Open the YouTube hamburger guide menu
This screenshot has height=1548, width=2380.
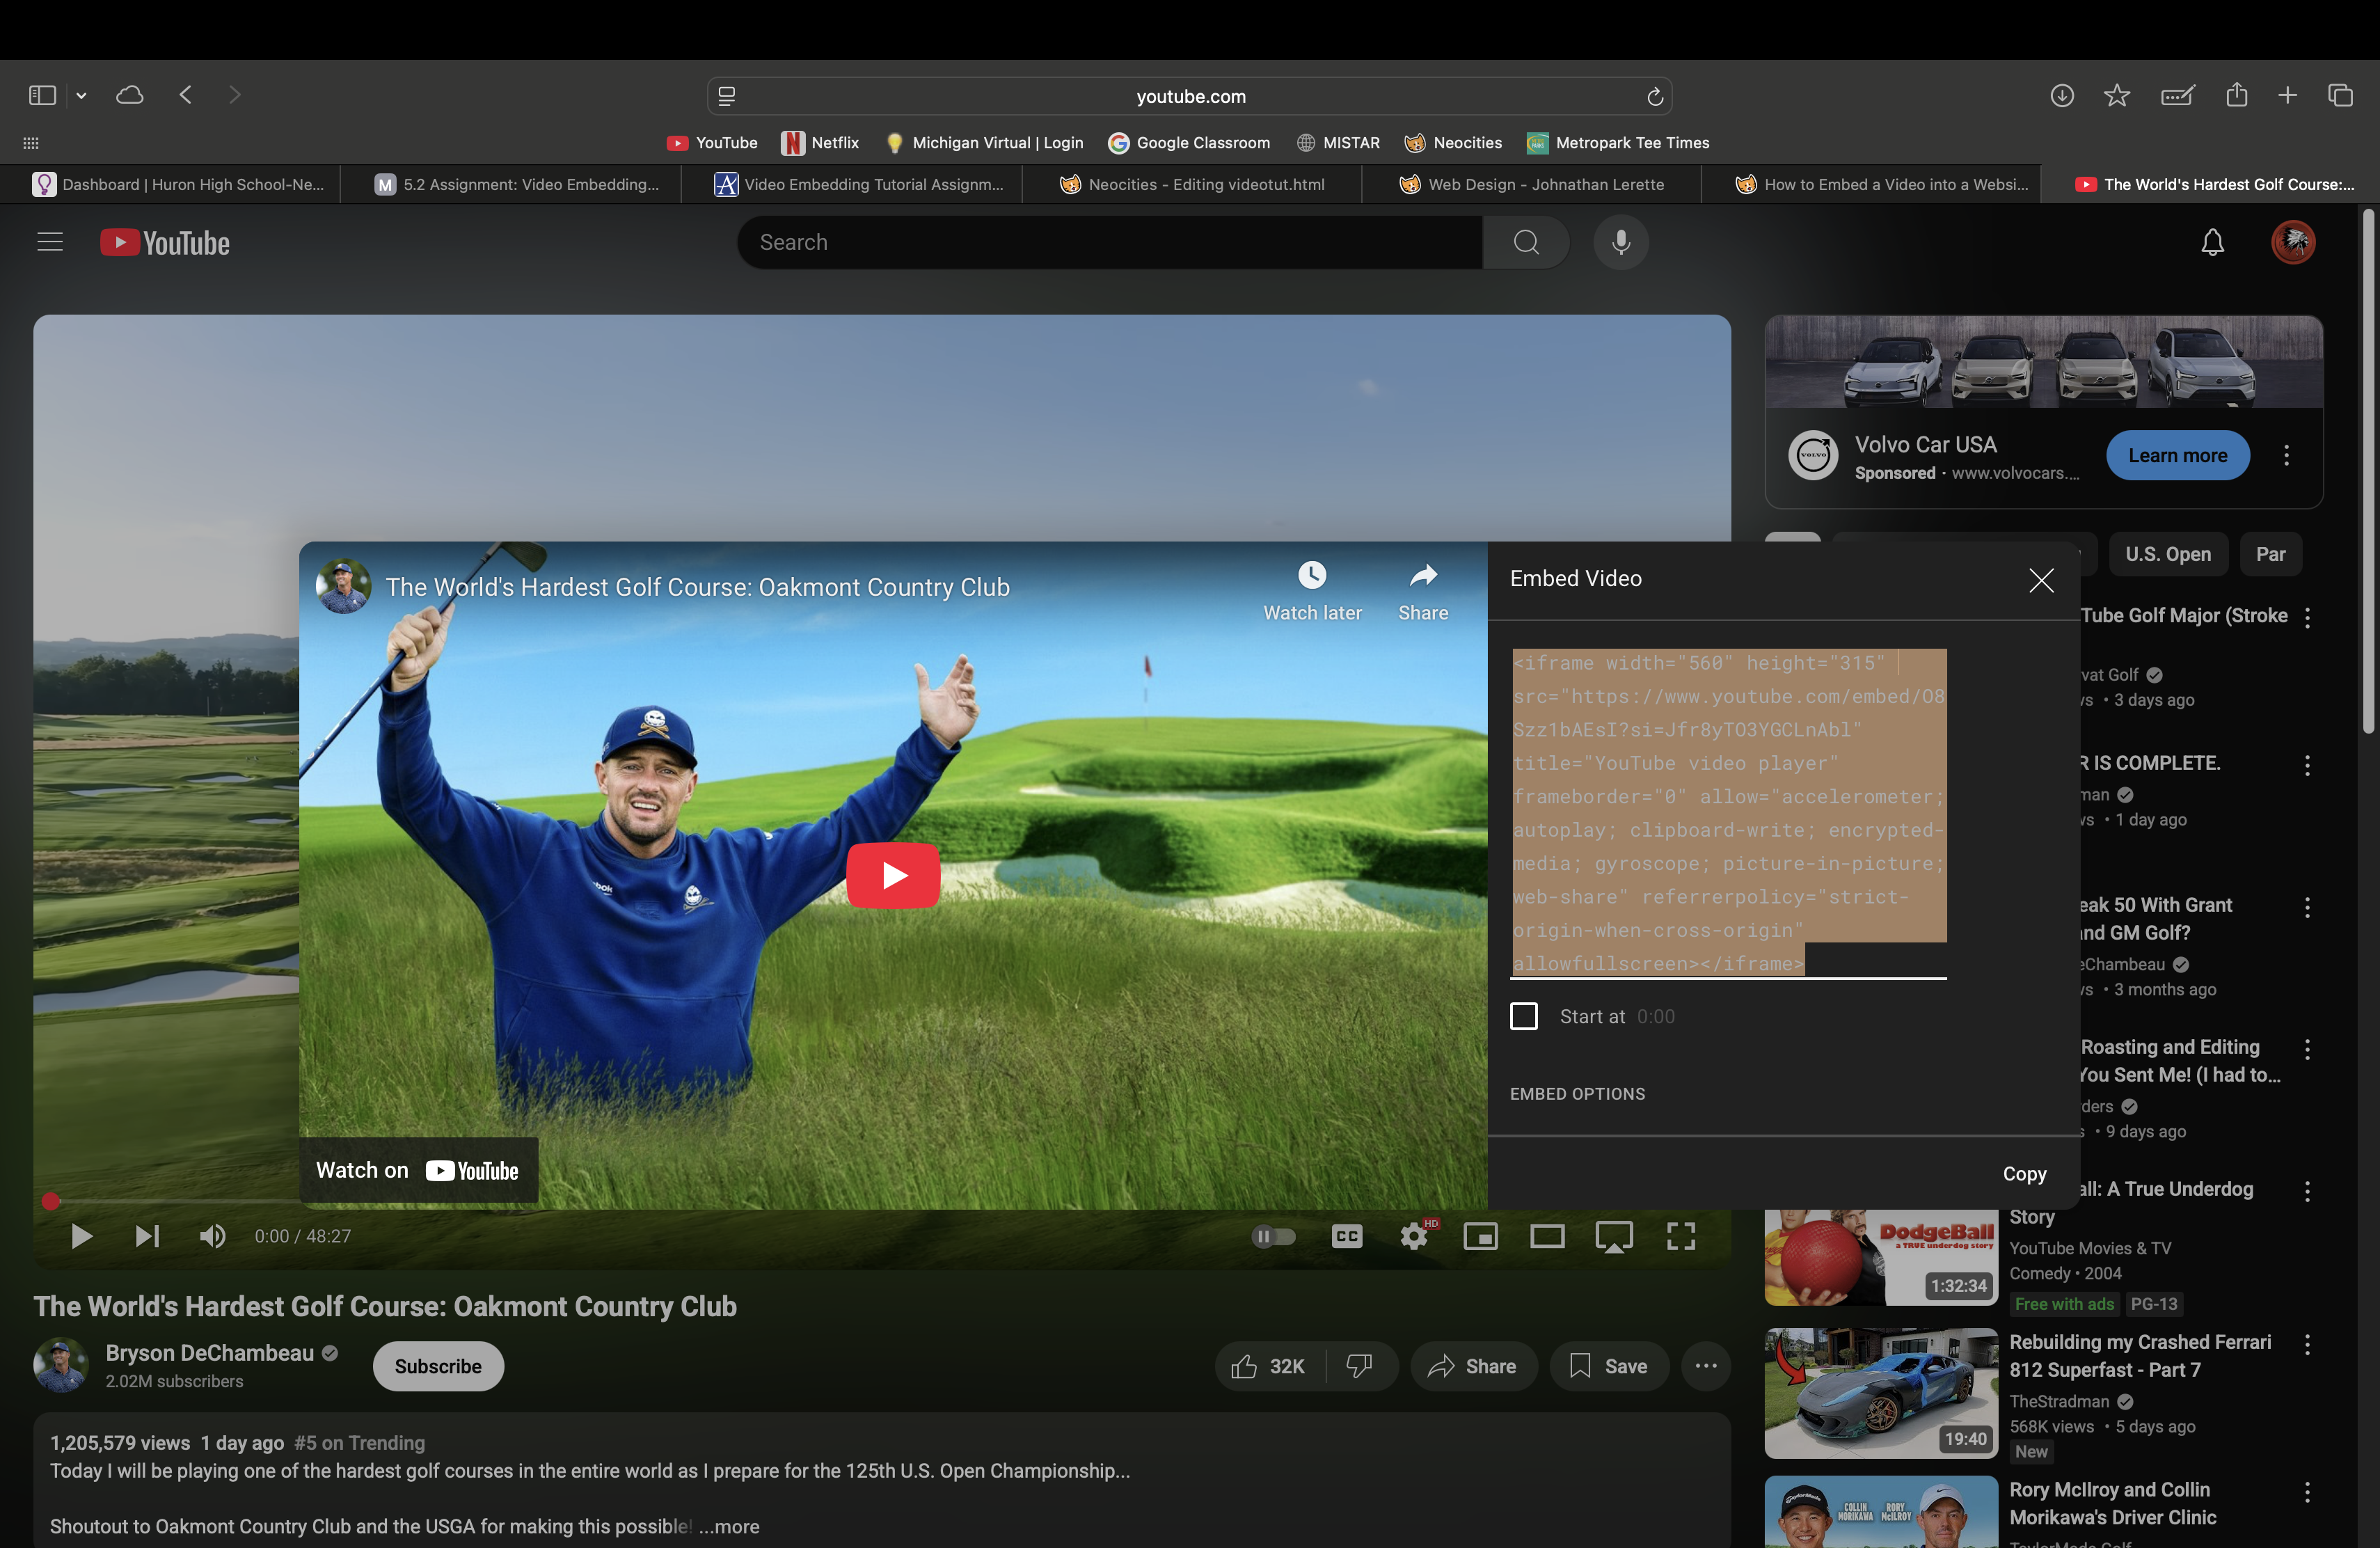(50, 242)
